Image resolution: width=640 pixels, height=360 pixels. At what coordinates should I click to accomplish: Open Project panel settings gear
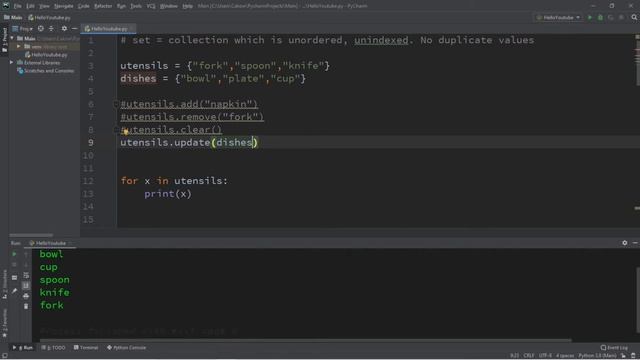point(64,29)
